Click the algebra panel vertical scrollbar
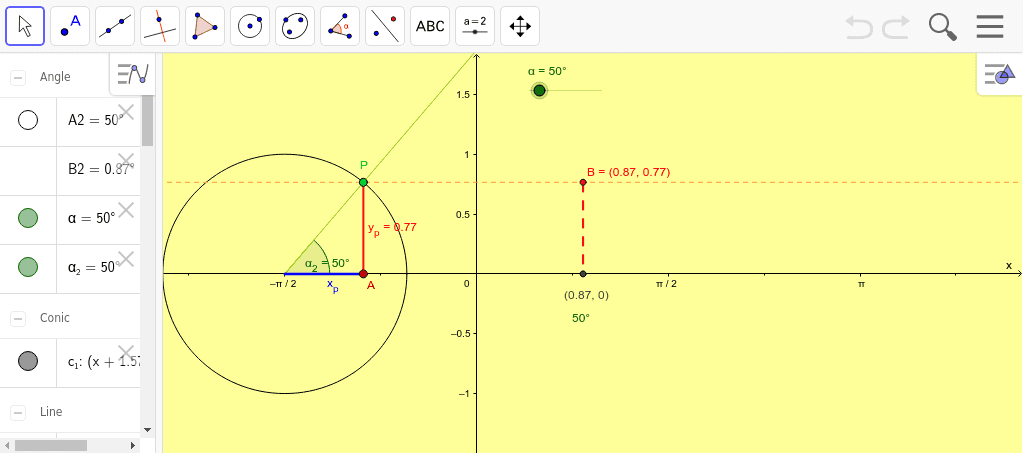Viewport: 1024px width, 455px height. coord(148,121)
